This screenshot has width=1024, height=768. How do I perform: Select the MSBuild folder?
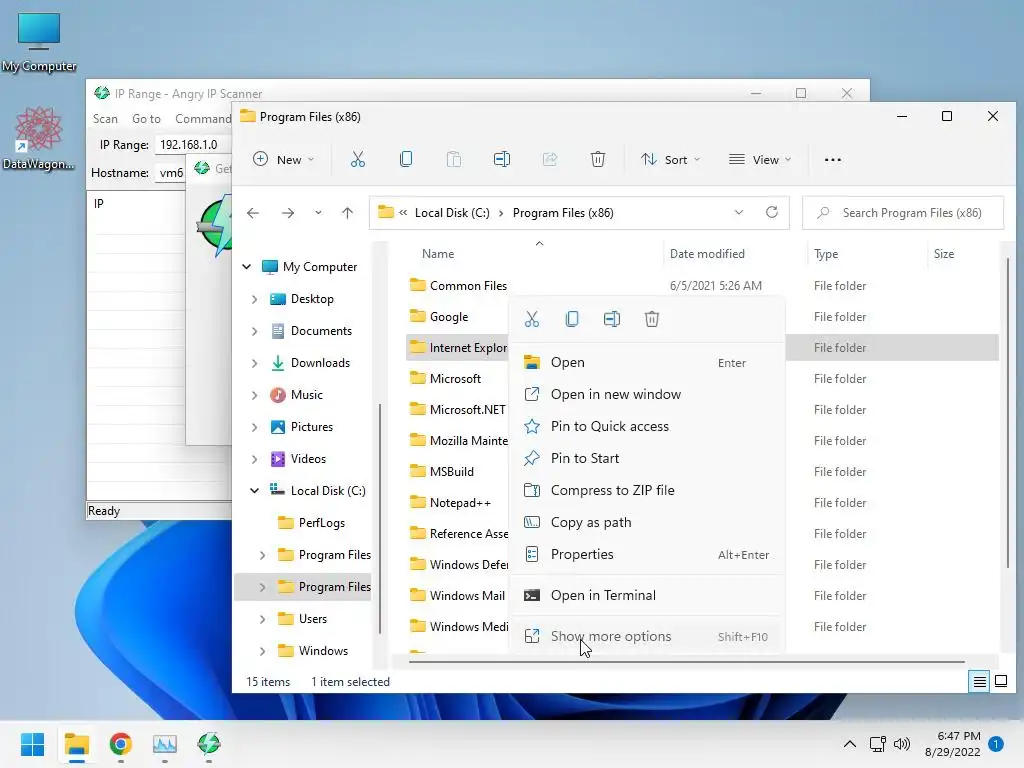coord(451,472)
